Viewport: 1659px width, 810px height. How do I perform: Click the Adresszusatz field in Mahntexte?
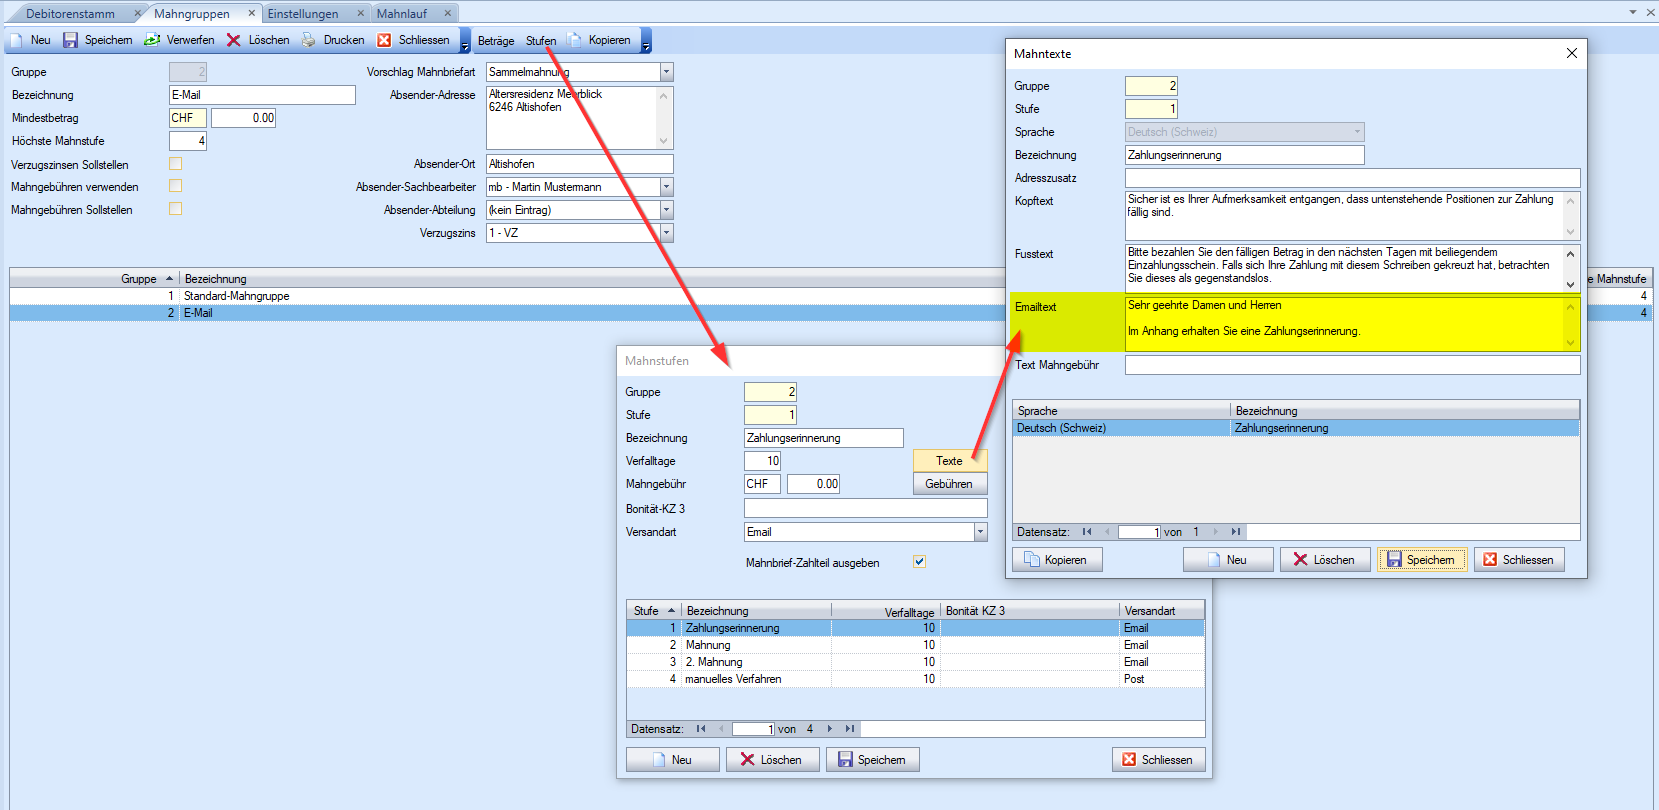[x=1352, y=178]
